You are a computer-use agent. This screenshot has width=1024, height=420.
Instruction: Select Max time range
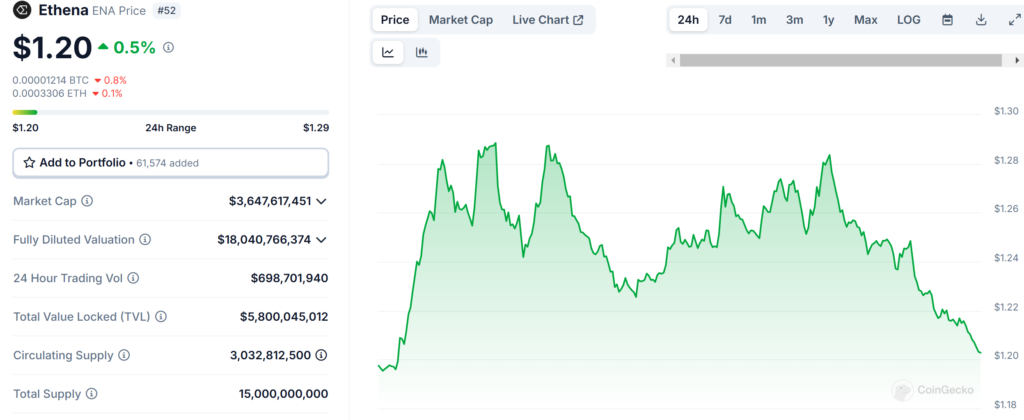pyautogui.click(x=865, y=20)
